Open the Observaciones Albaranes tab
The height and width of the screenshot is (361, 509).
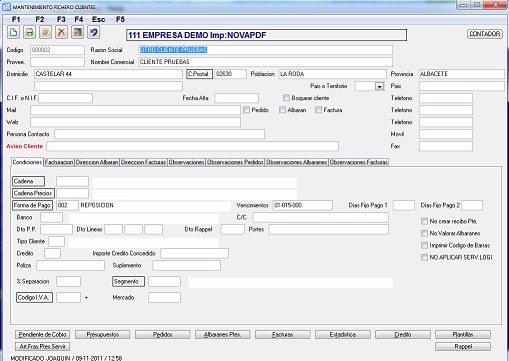pyautogui.click(x=297, y=162)
